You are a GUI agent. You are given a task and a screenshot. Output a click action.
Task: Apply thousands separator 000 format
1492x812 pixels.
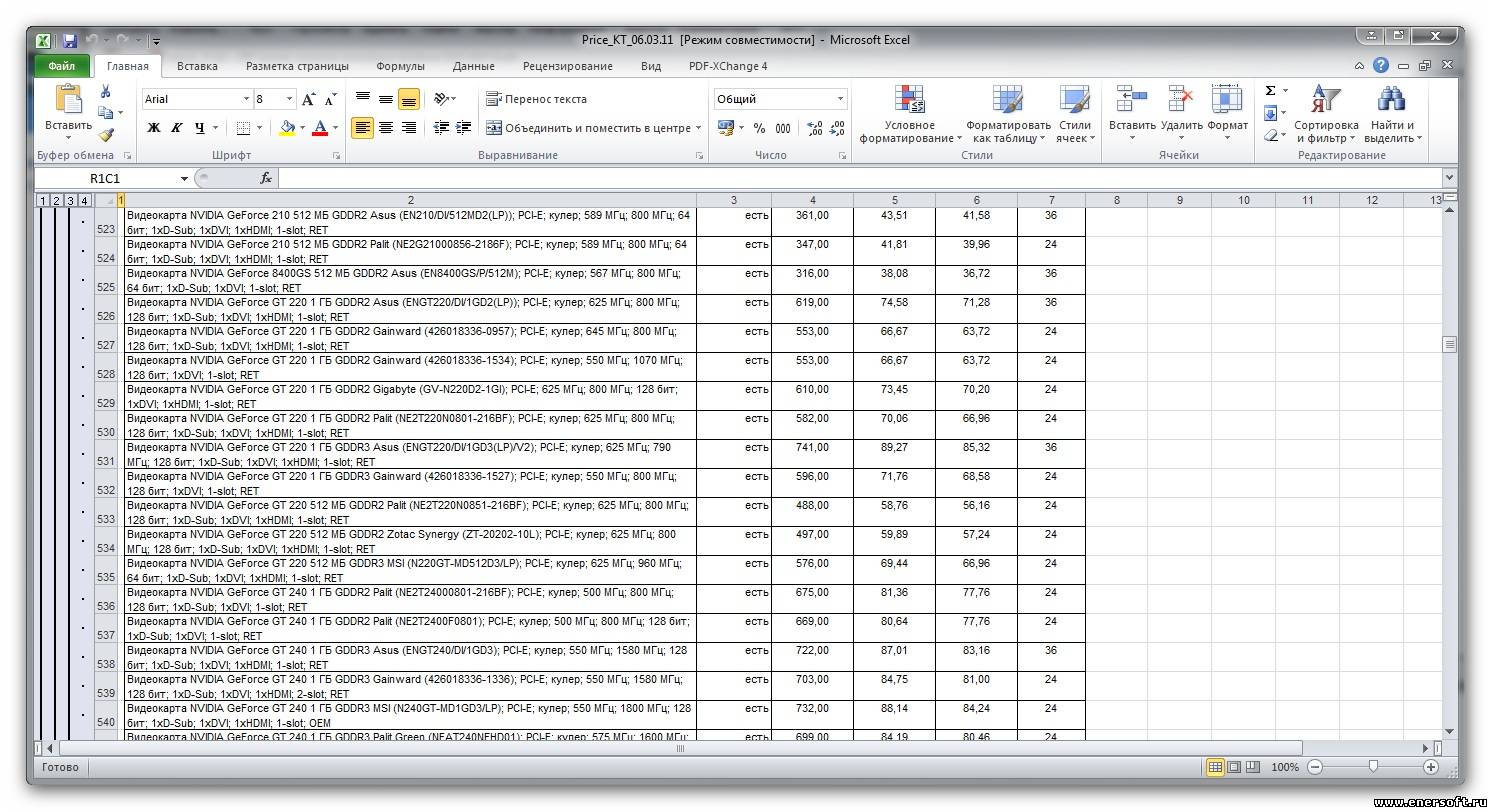783,127
